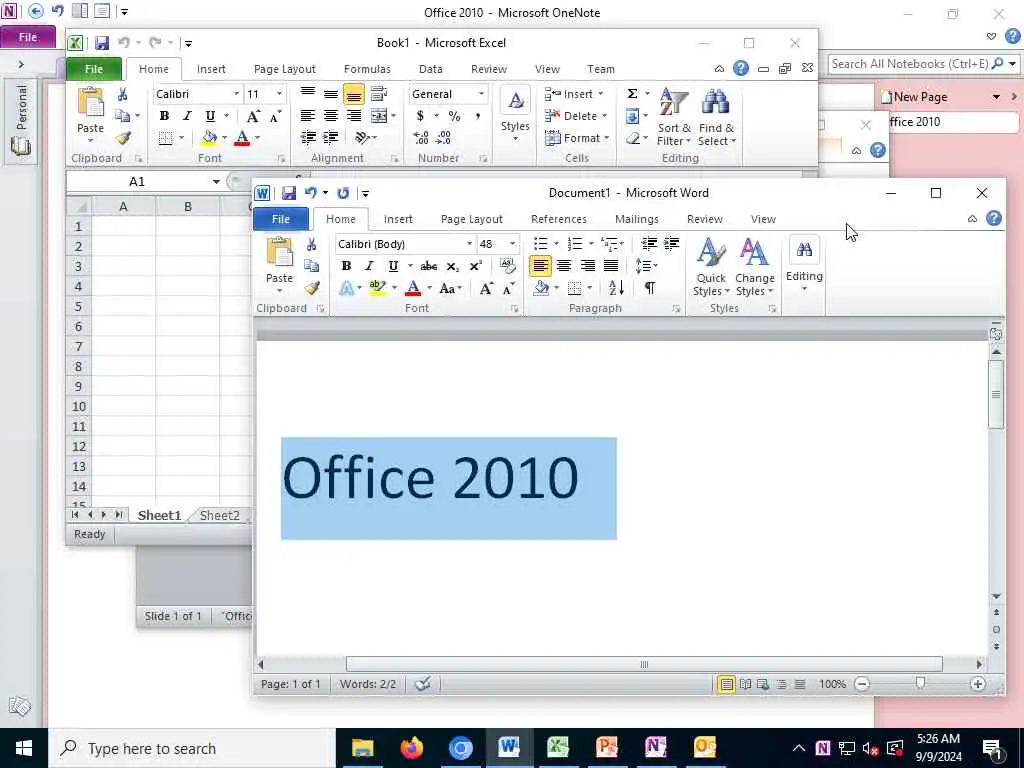Click Superscript button in Word
Screen dimensions: 1024x768
pyautogui.click(x=475, y=266)
